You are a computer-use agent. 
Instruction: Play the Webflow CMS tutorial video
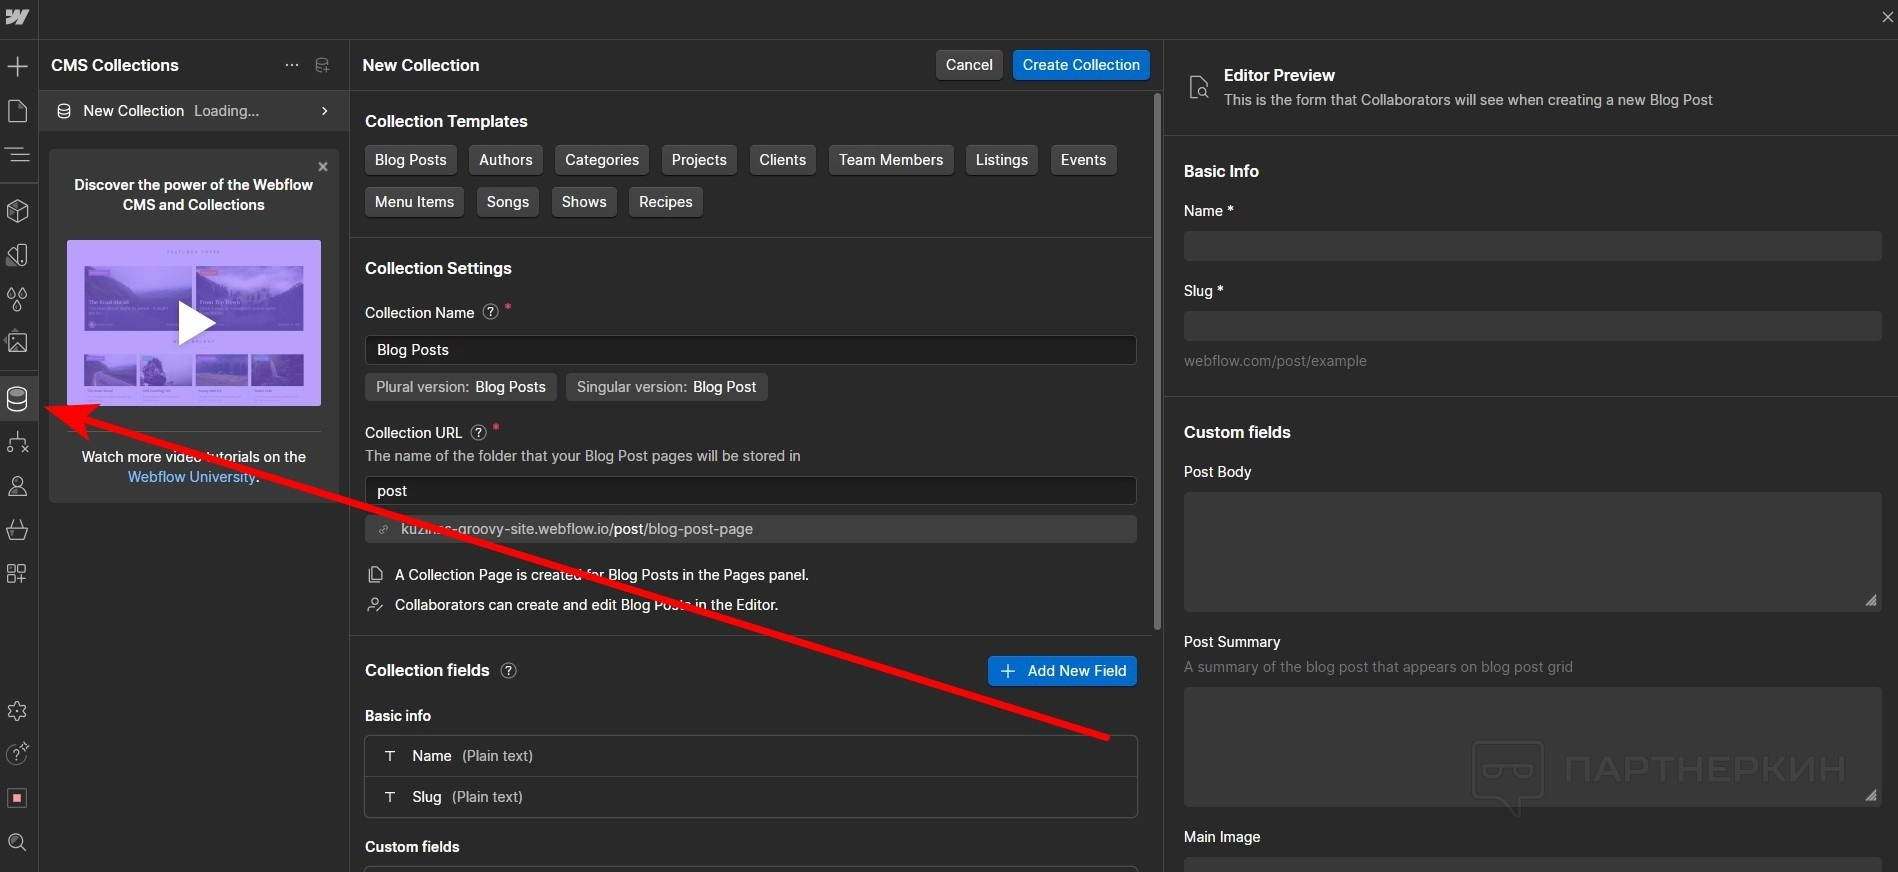click(x=194, y=322)
